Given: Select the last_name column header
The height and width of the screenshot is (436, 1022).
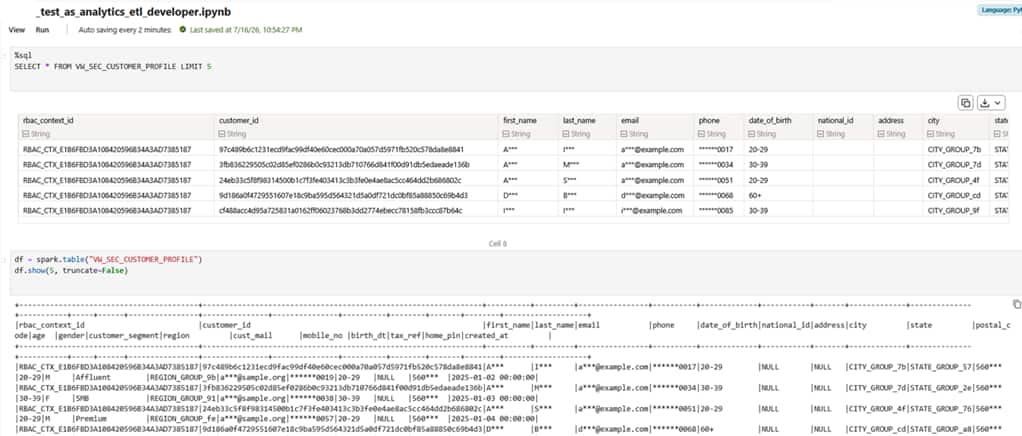Looking at the screenshot, I should coord(579,121).
